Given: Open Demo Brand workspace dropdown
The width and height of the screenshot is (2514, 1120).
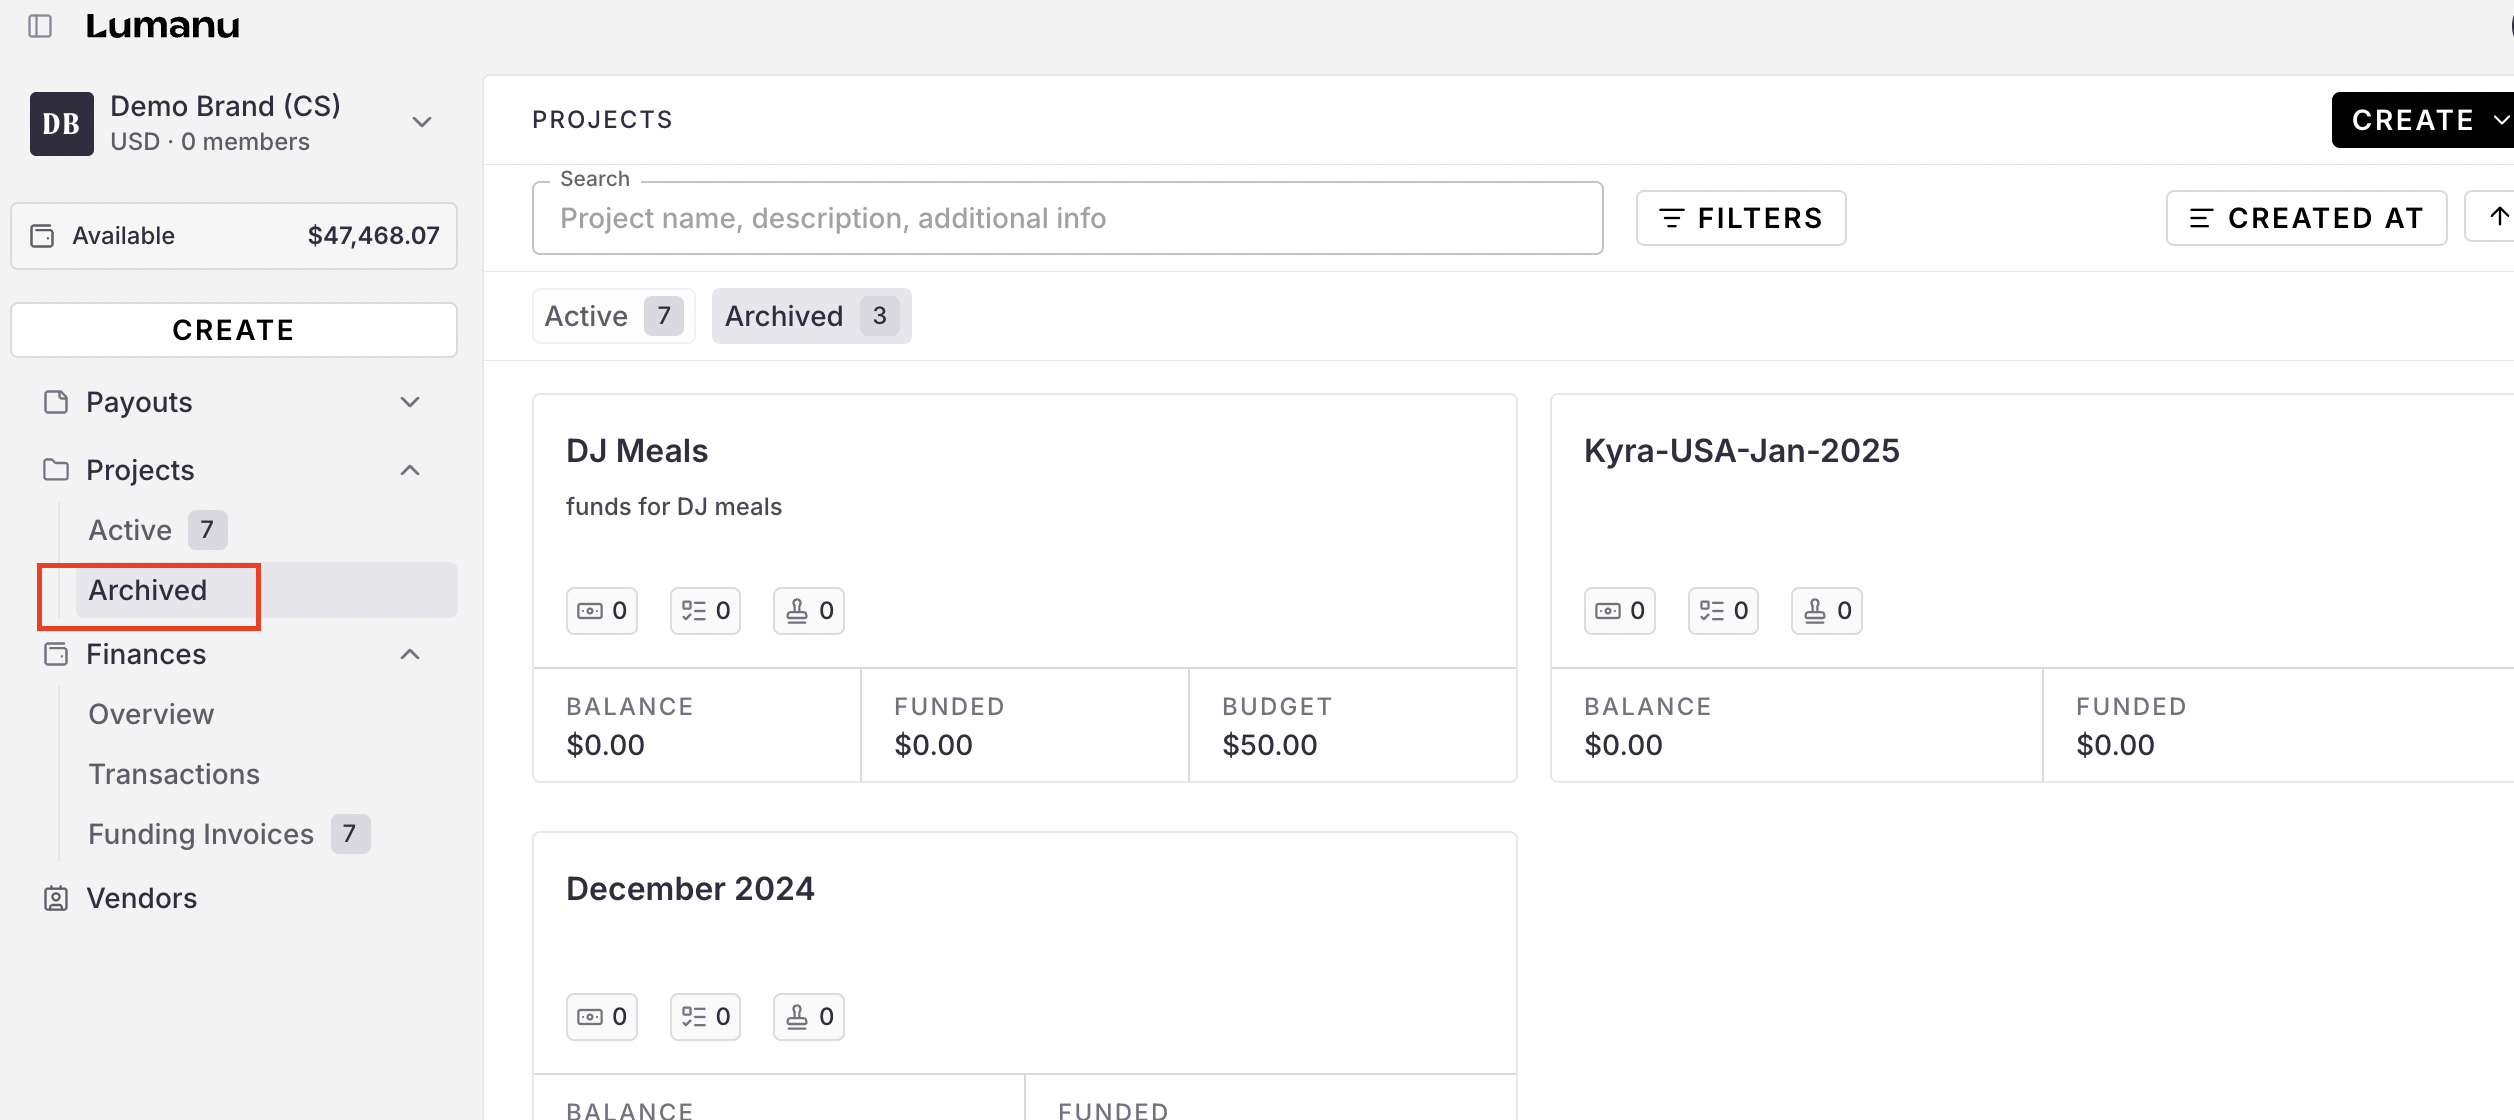Looking at the screenshot, I should point(422,122).
